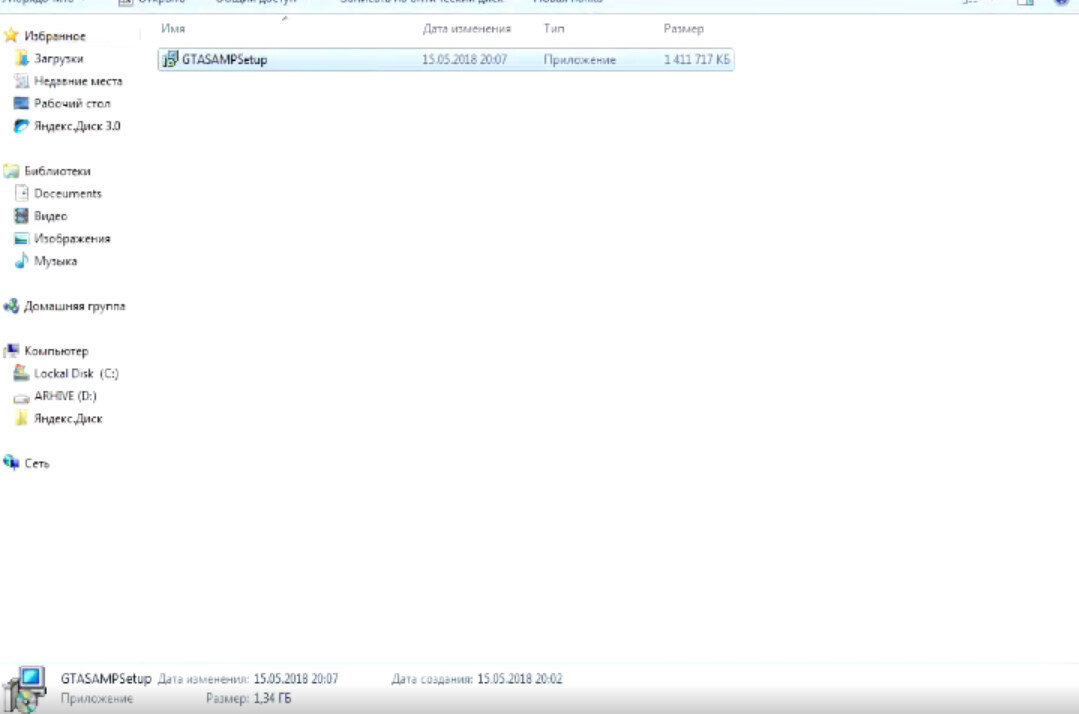Click the Приложение type cell in file row
This screenshot has width=1079, height=714.
coord(579,60)
